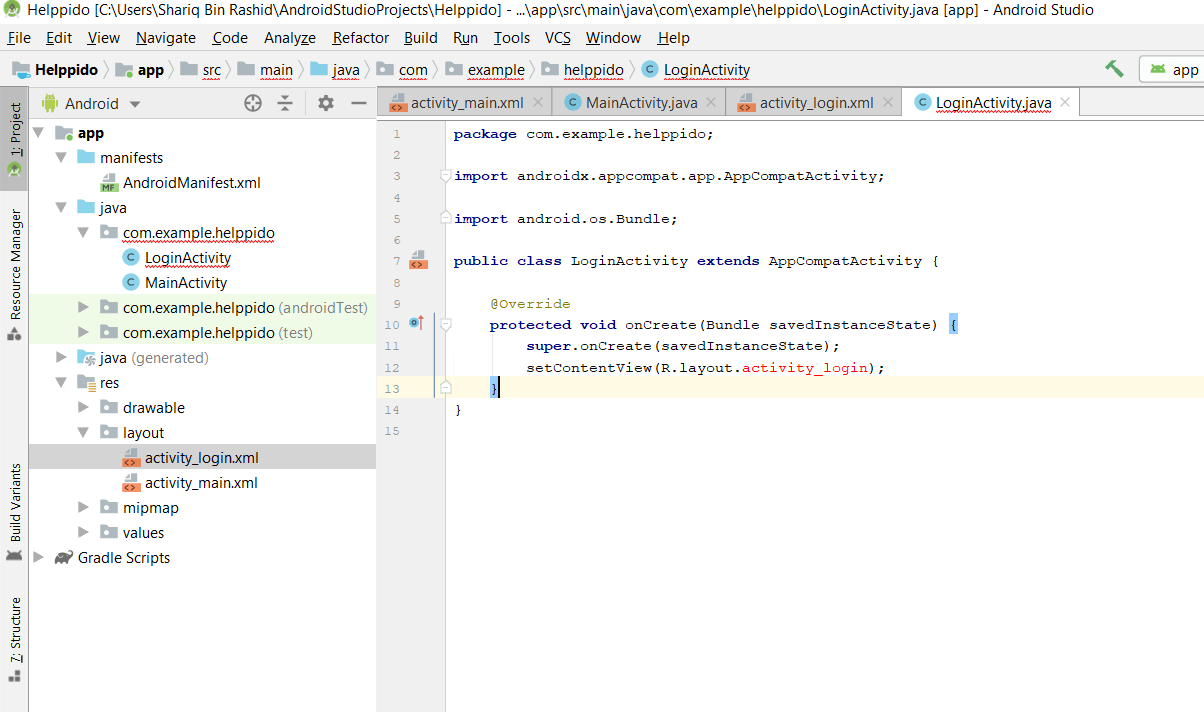This screenshot has height=712, width=1204.
Task: Collapse the layout folder
Action: [83, 433]
